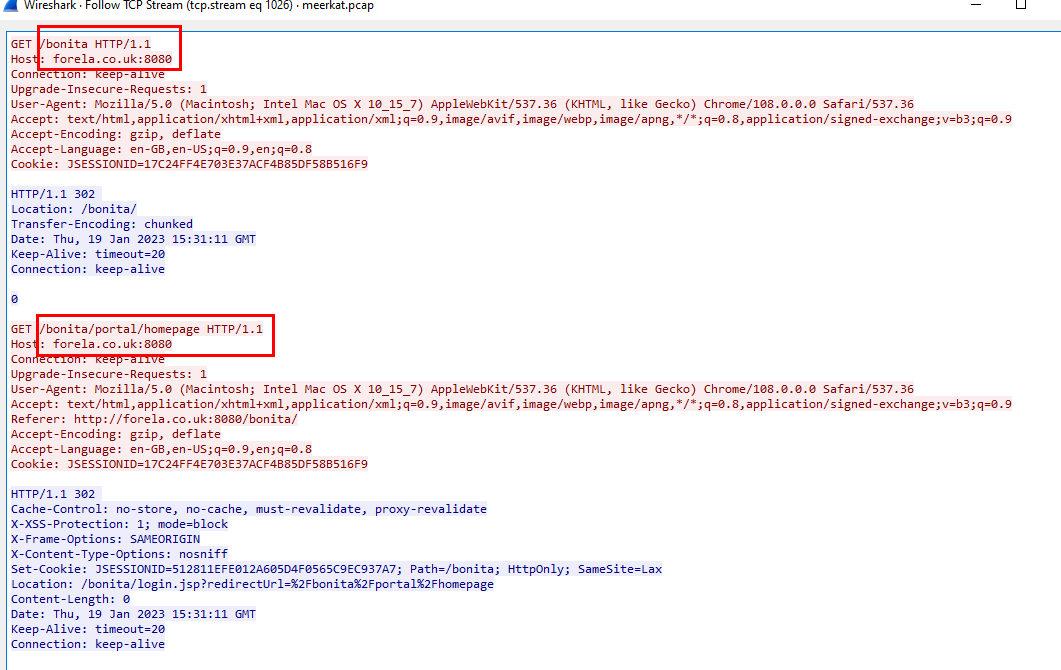Select the Cookie JSESSIONID line above the Cache-Control response
Image resolution: width=1061 pixels, height=670 pixels.
tap(189, 464)
